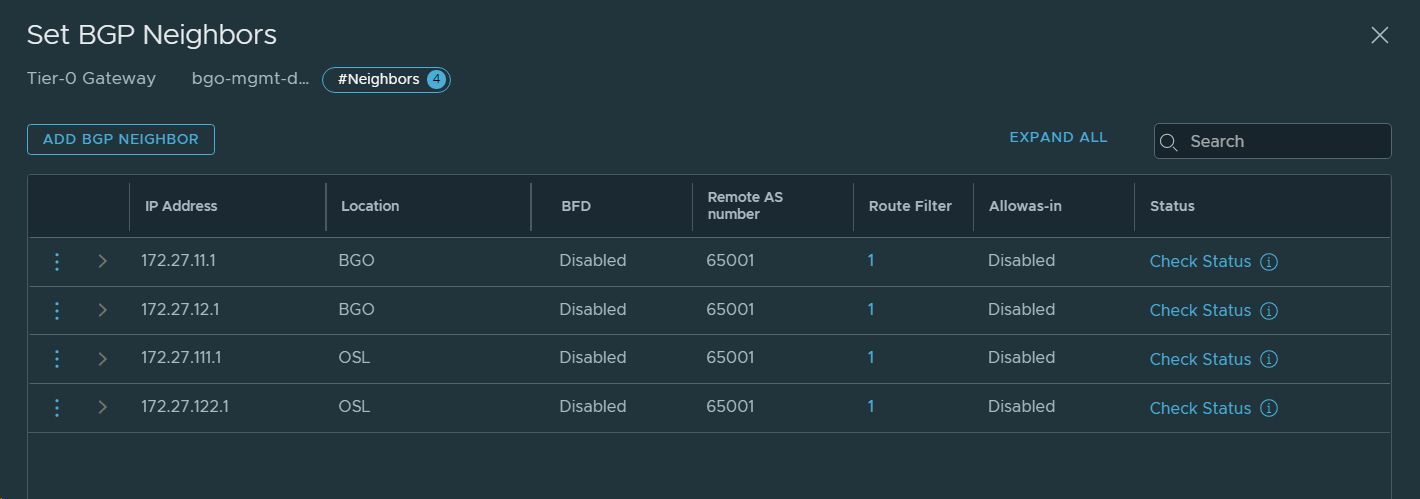Open actions menu for neighbor 172.27.11.1

(x=57, y=262)
